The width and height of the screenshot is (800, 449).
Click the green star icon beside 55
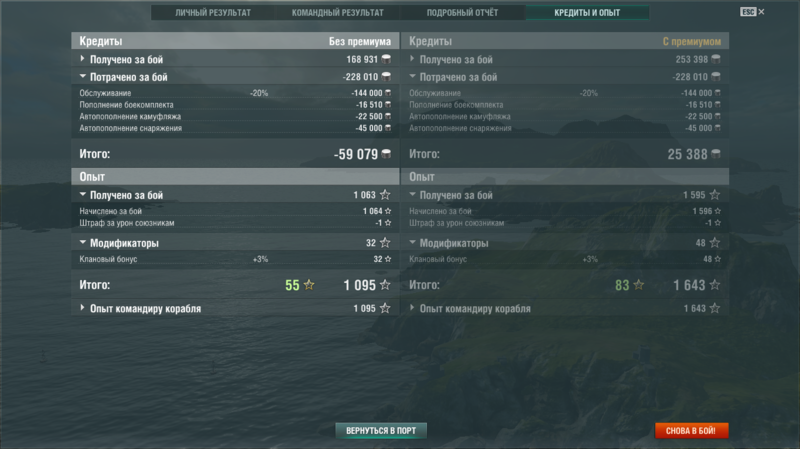point(309,285)
